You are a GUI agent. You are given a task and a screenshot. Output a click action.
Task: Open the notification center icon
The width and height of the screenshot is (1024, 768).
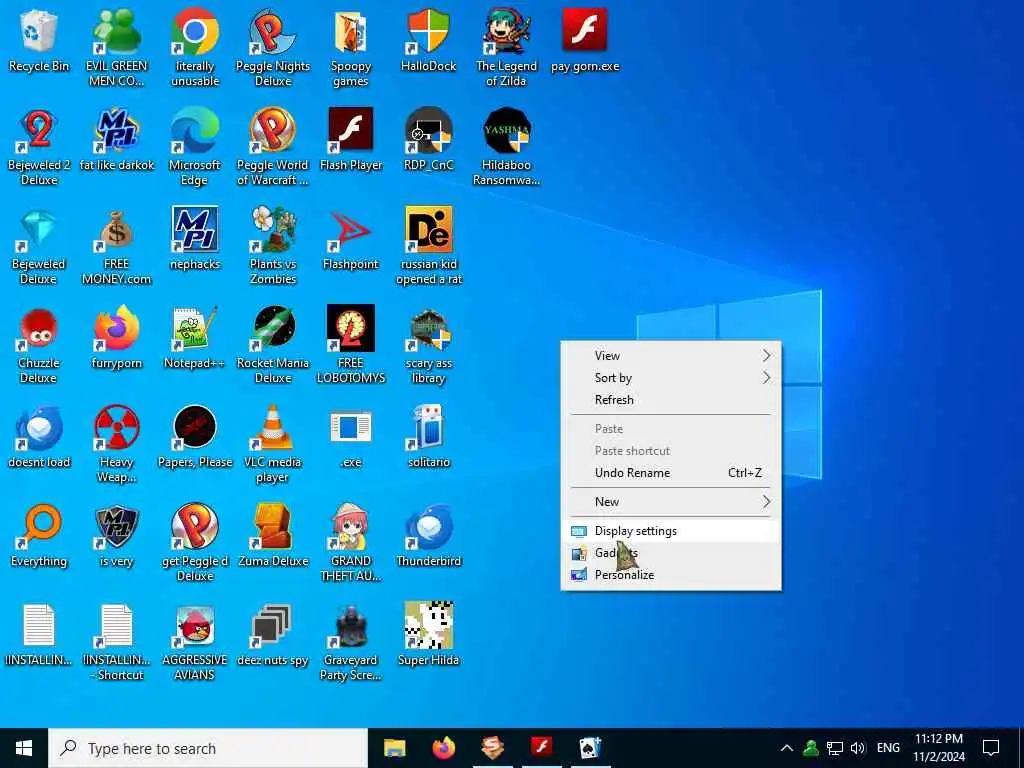point(991,748)
